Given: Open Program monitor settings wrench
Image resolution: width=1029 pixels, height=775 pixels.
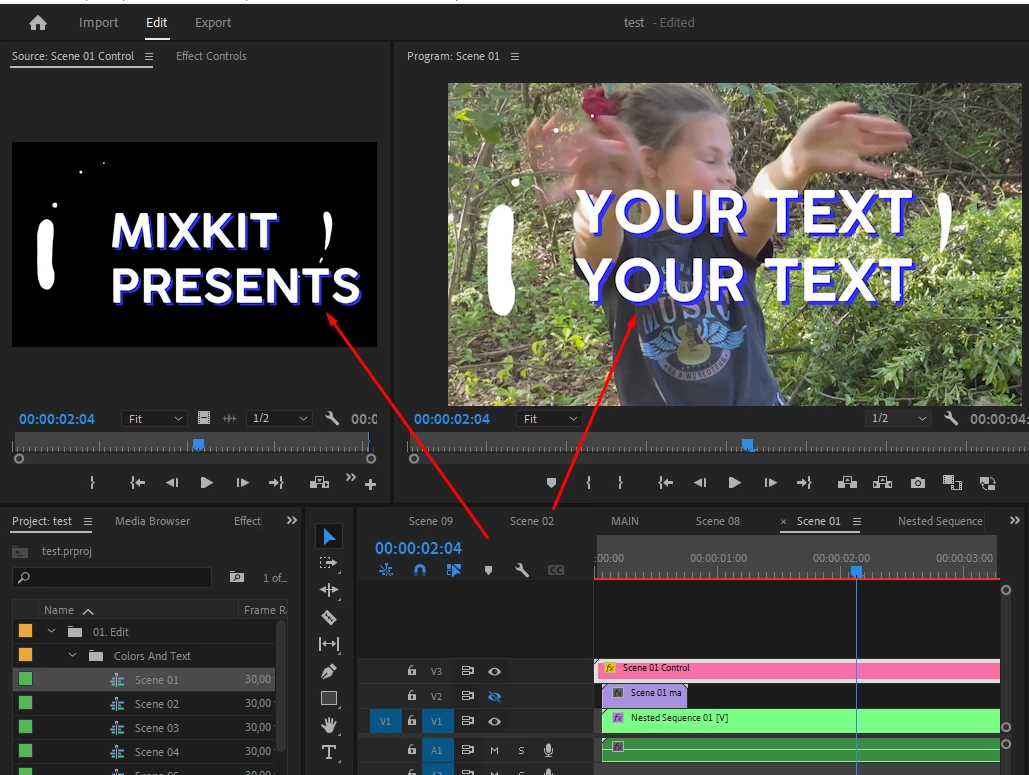Looking at the screenshot, I should tap(950, 418).
